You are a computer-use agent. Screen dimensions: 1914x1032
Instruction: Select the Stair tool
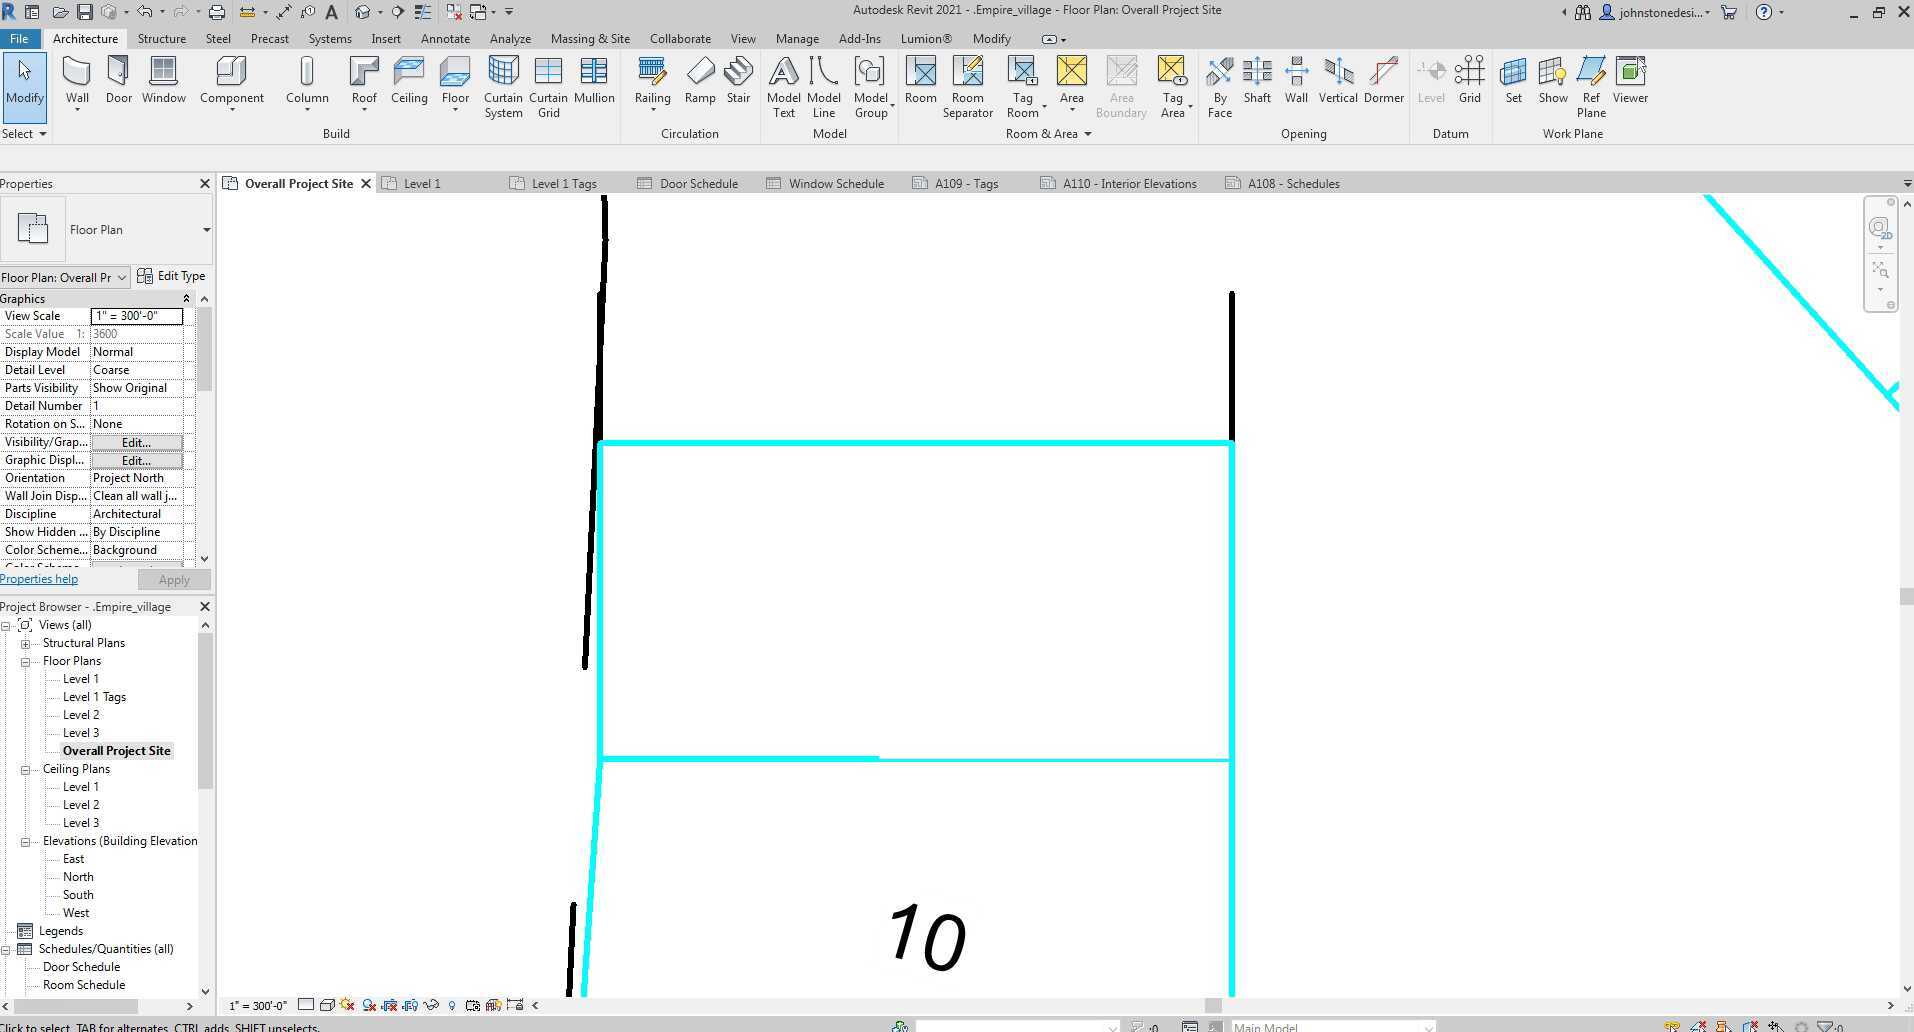(738, 81)
